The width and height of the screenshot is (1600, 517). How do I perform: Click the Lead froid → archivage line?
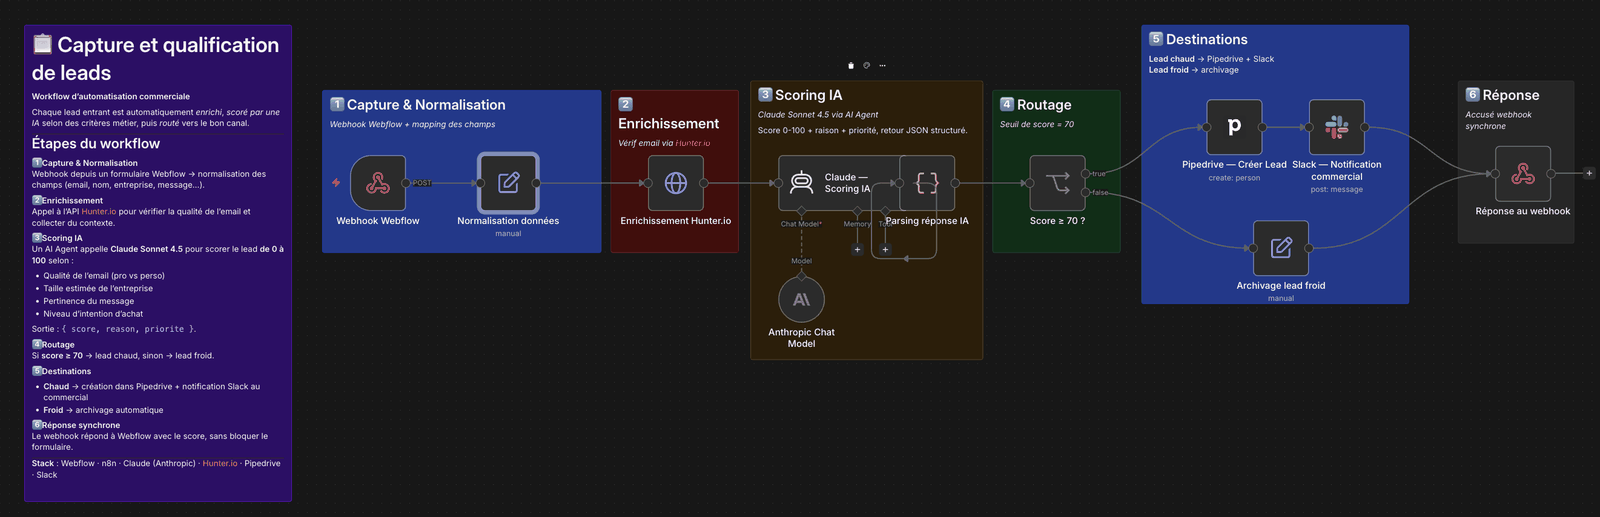point(1194,70)
